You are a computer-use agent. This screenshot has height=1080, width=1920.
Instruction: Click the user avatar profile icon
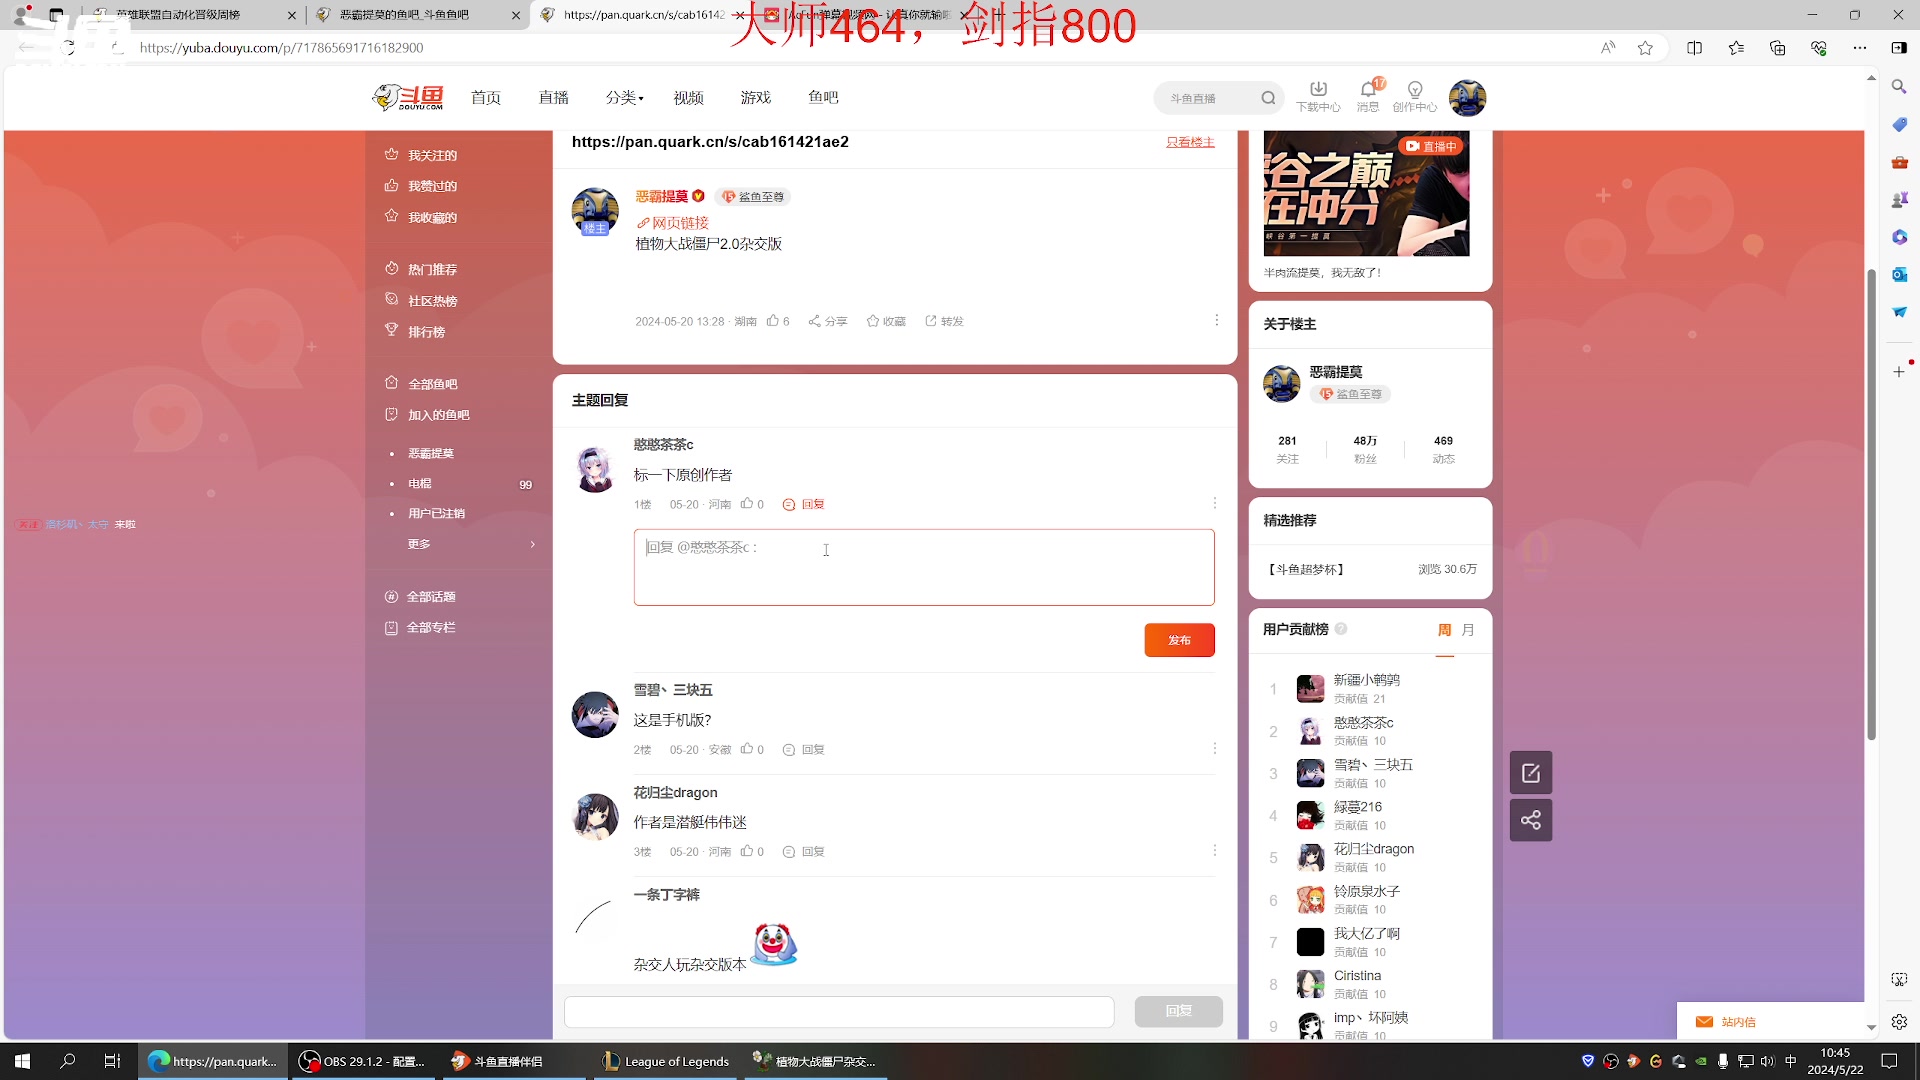tap(1468, 96)
